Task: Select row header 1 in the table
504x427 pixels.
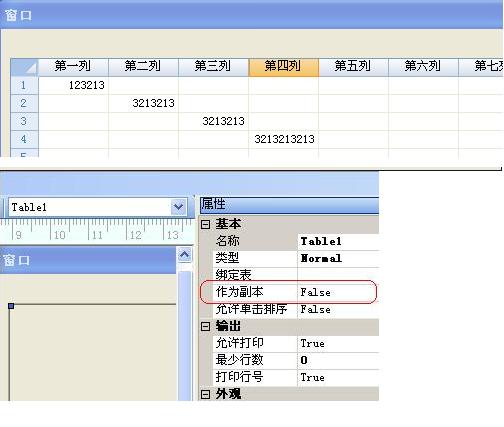Action: pyautogui.click(x=24, y=85)
